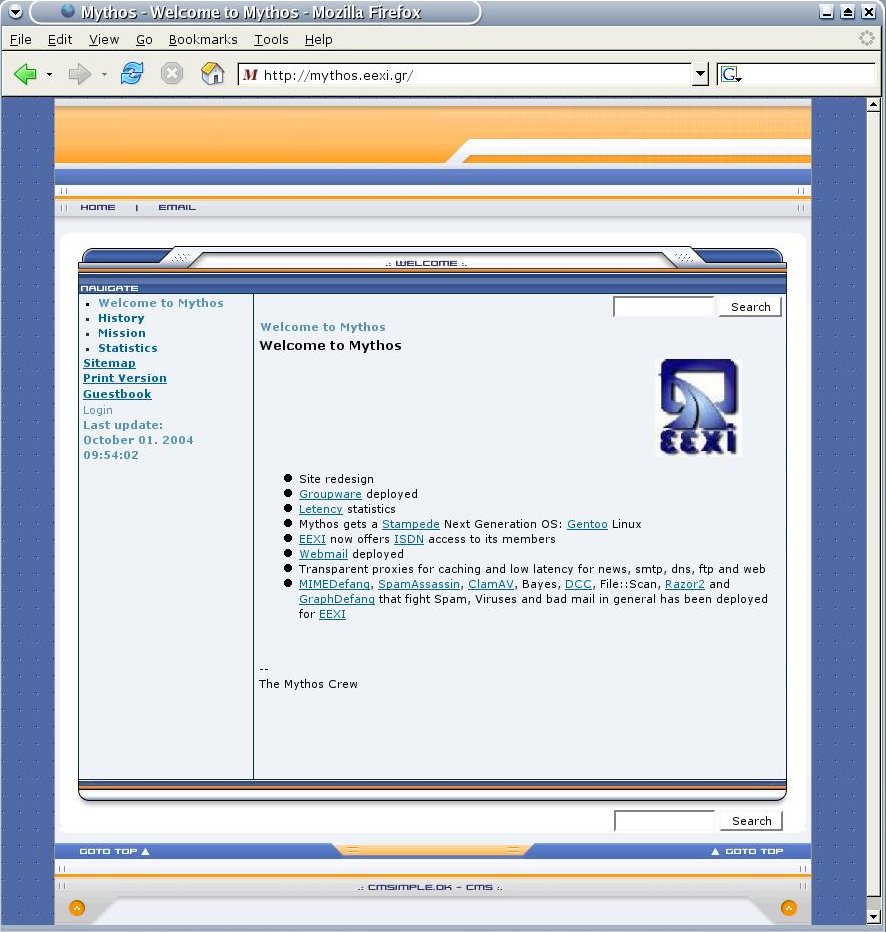The height and width of the screenshot is (932, 886).
Task: Click the Stop loading X icon
Action: (172, 74)
